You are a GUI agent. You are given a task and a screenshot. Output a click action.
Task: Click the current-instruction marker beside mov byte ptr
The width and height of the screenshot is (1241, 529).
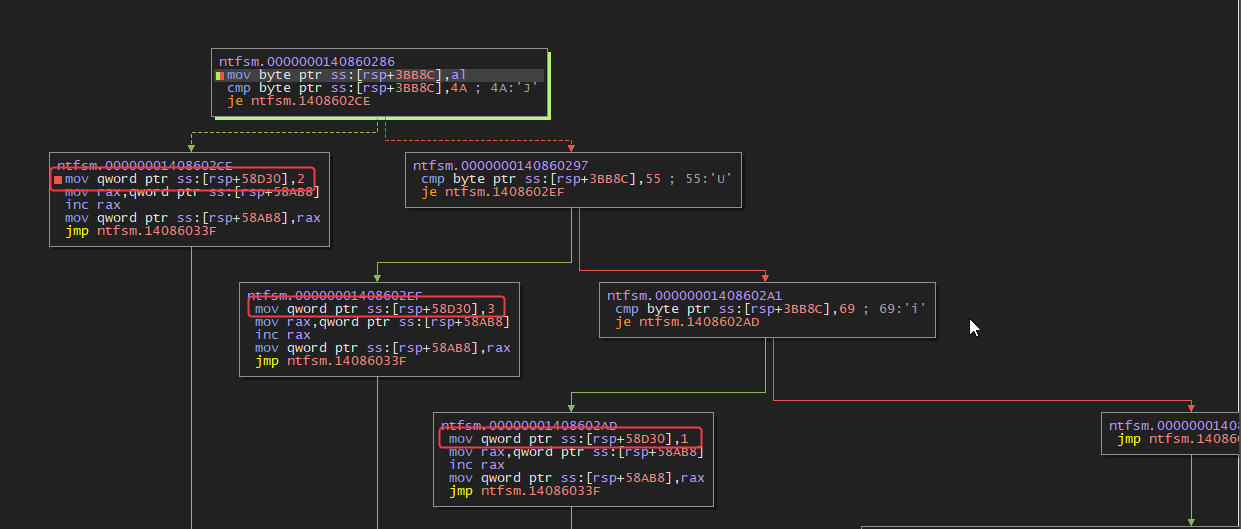[x=219, y=75]
